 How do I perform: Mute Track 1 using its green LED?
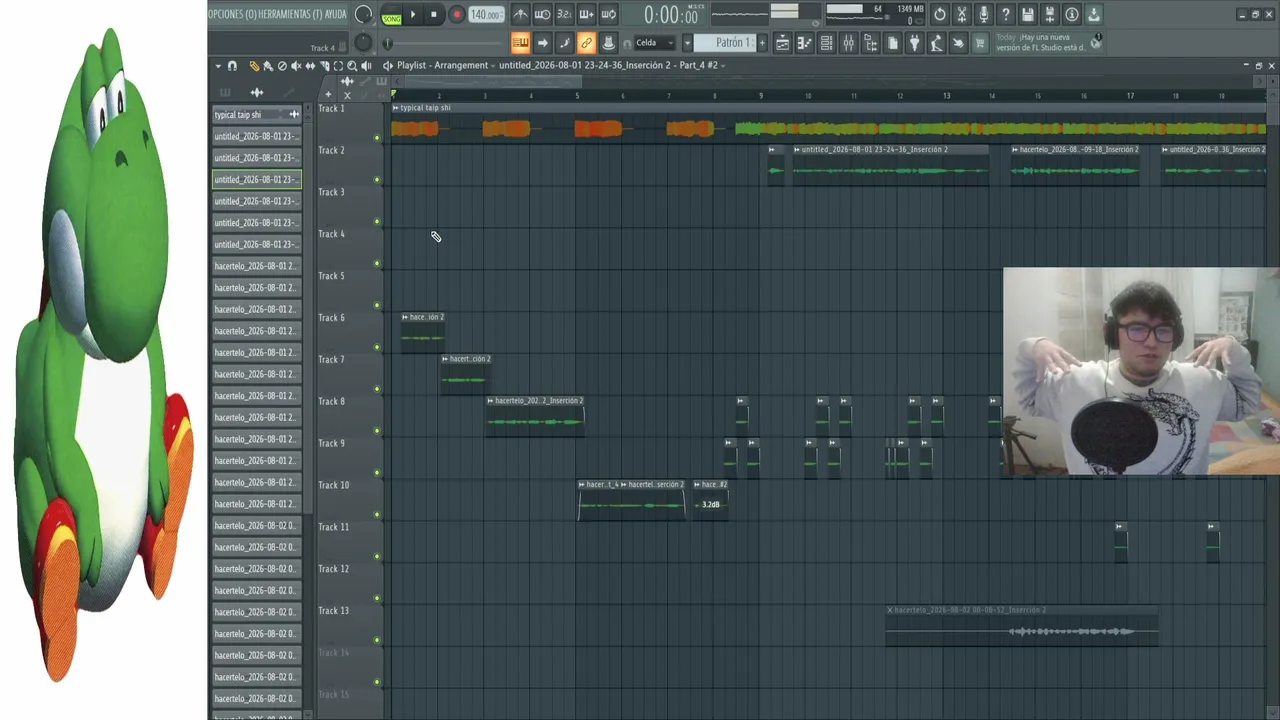coord(377,137)
